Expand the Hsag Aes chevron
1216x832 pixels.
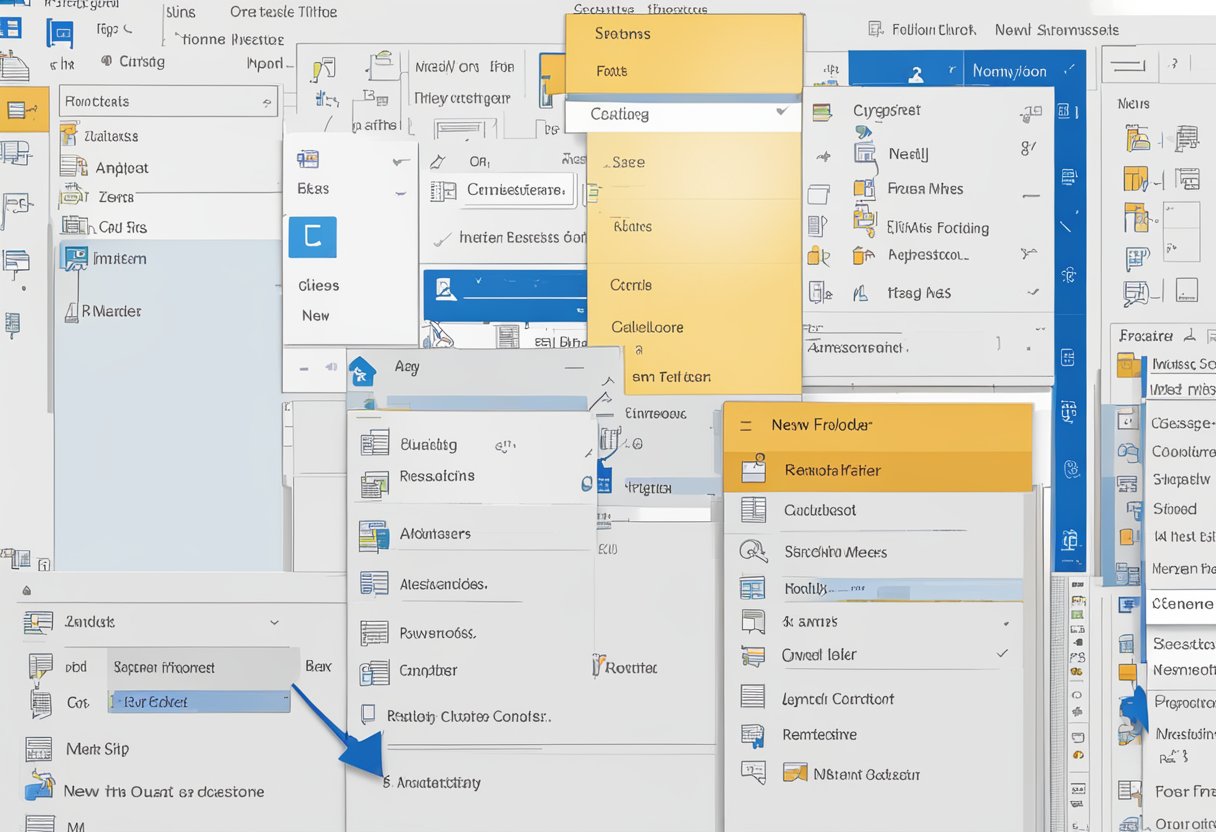(x=1032, y=293)
